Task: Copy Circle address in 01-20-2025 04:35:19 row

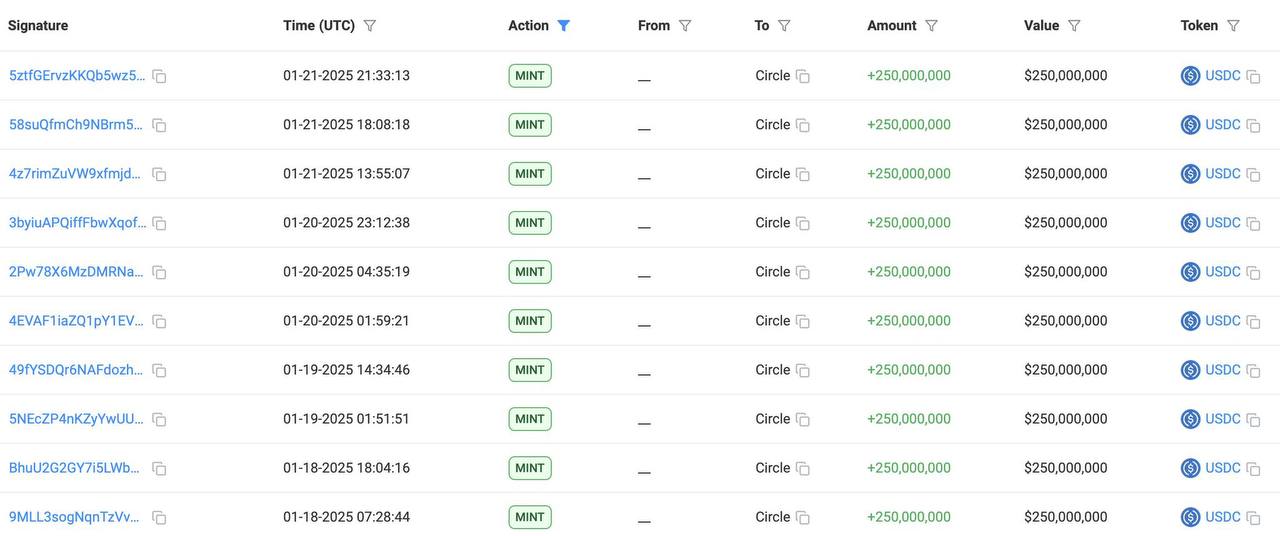Action: coord(802,272)
